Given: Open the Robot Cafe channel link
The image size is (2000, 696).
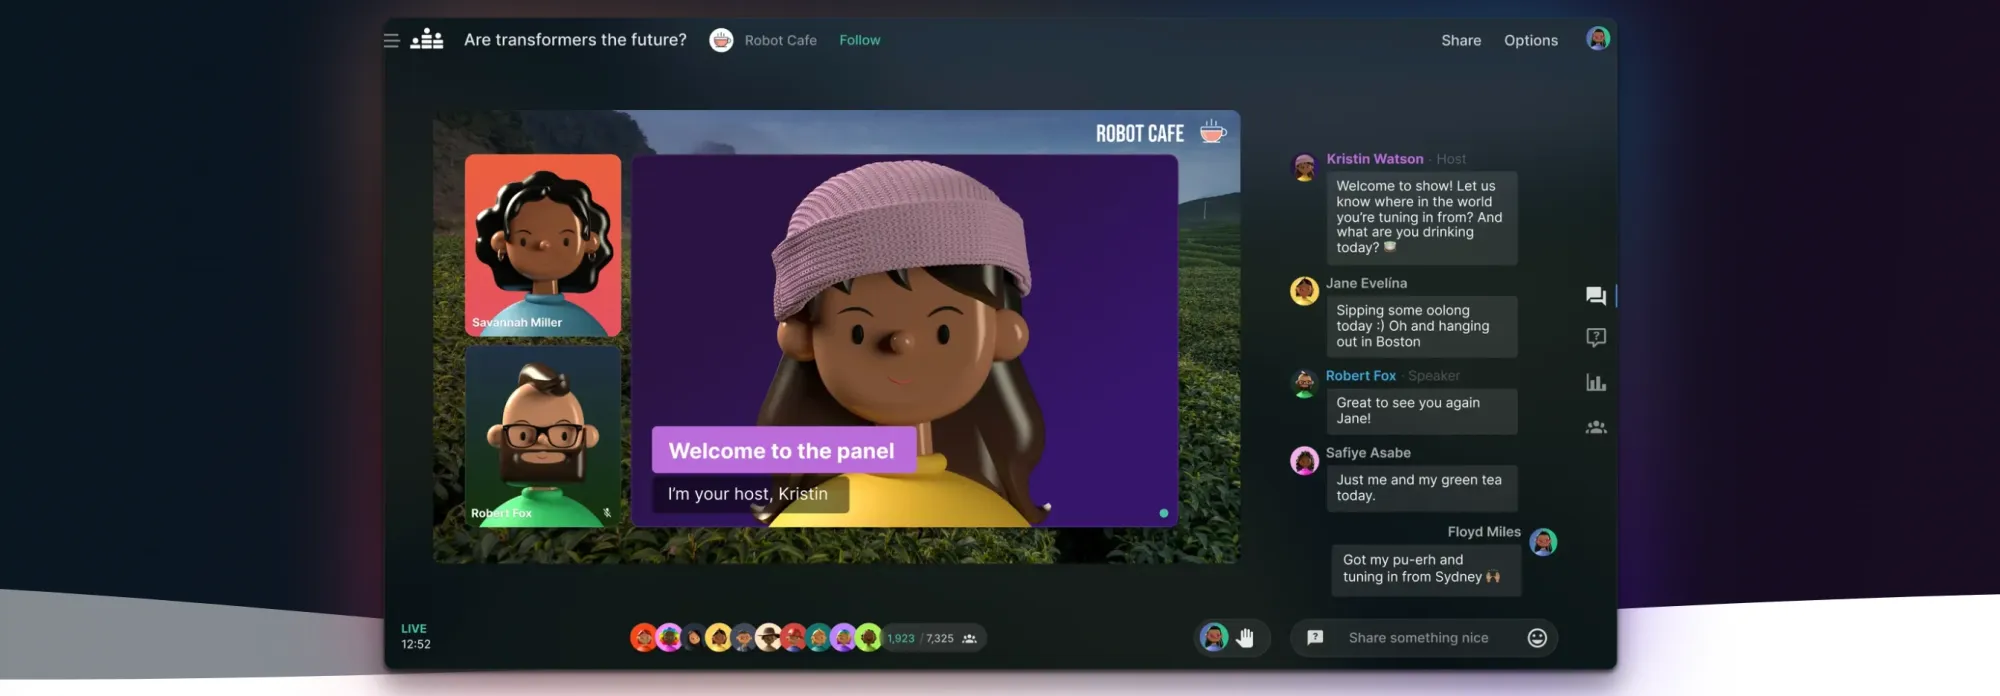Looking at the screenshot, I should coord(781,40).
